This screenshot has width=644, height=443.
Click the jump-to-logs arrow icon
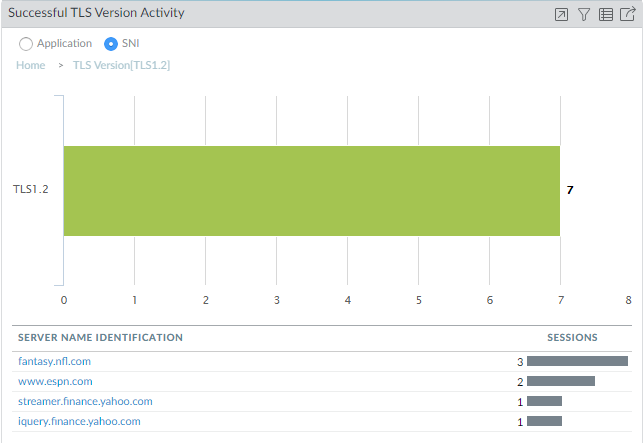[x=562, y=14]
